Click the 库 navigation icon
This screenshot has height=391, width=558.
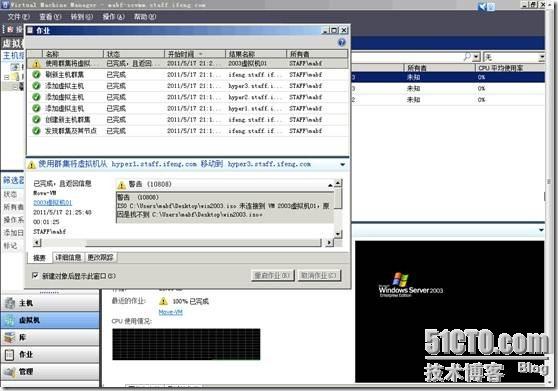pos(10,337)
